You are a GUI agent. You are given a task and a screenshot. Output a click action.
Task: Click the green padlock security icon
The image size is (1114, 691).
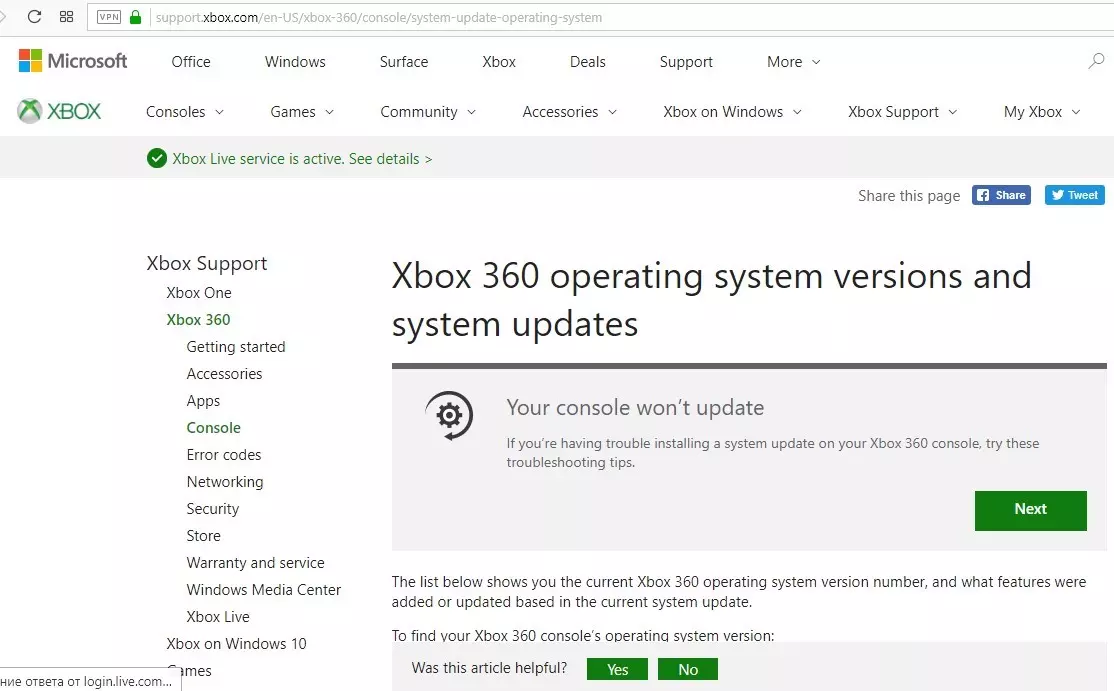(136, 17)
